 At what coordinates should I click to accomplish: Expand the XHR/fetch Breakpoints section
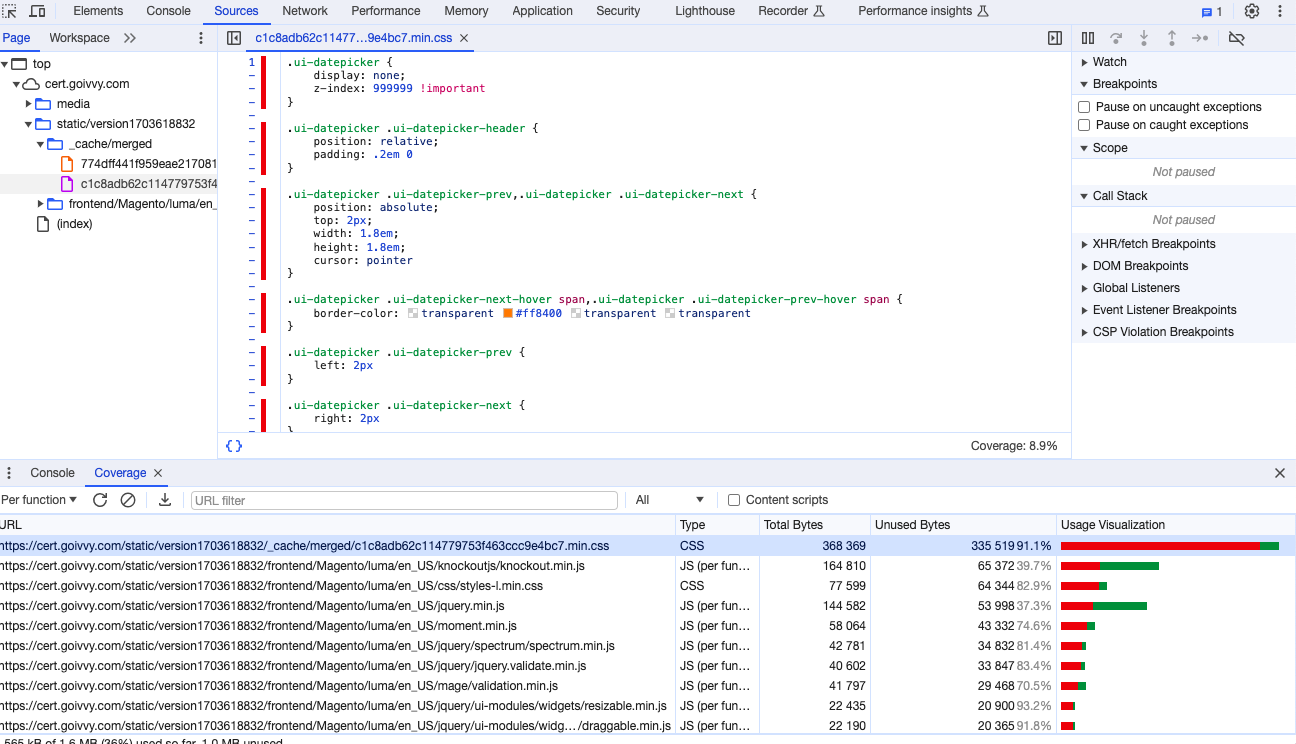pos(1153,244)
